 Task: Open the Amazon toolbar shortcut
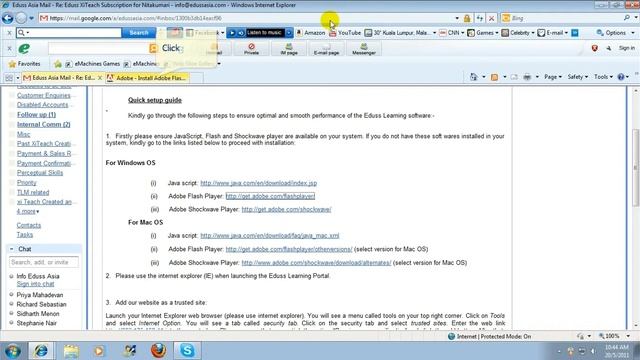[x=311, y=33]
